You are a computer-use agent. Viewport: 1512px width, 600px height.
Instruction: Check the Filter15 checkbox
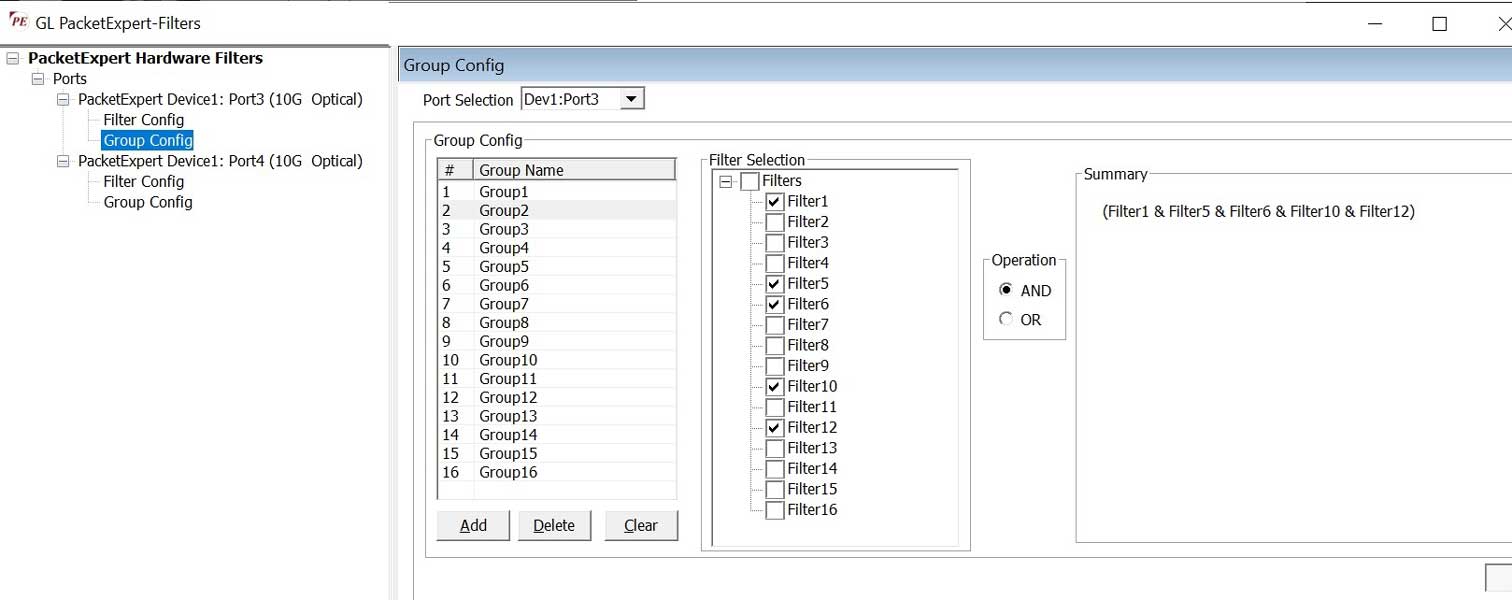point(775,489)
